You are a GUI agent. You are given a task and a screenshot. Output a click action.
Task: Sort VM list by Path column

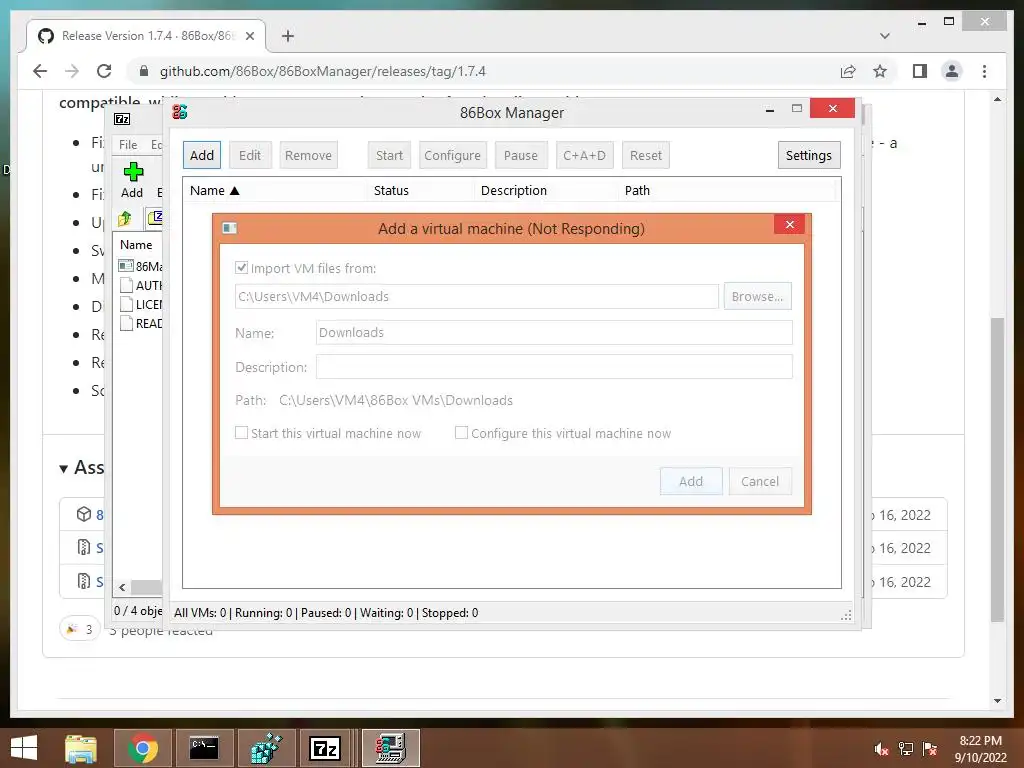[726, 191]
